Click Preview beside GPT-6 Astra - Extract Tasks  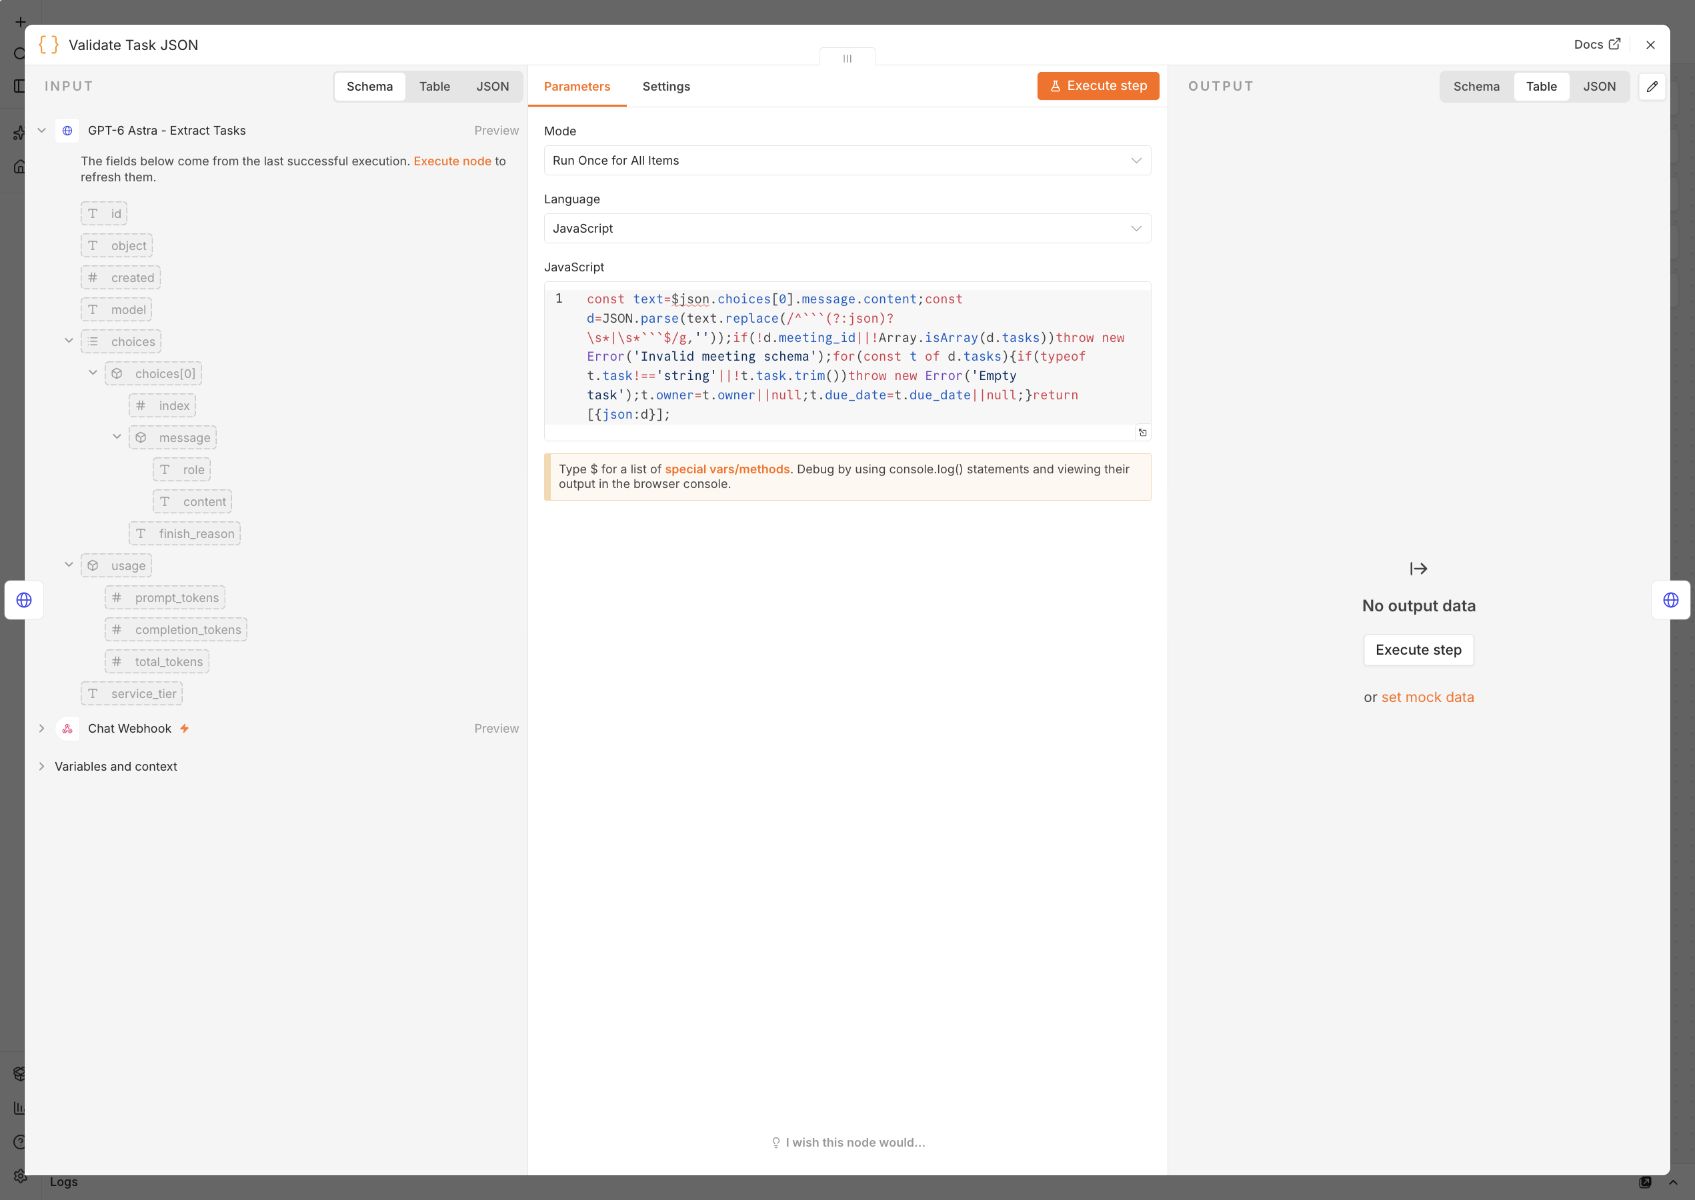[x=496, y=131]
